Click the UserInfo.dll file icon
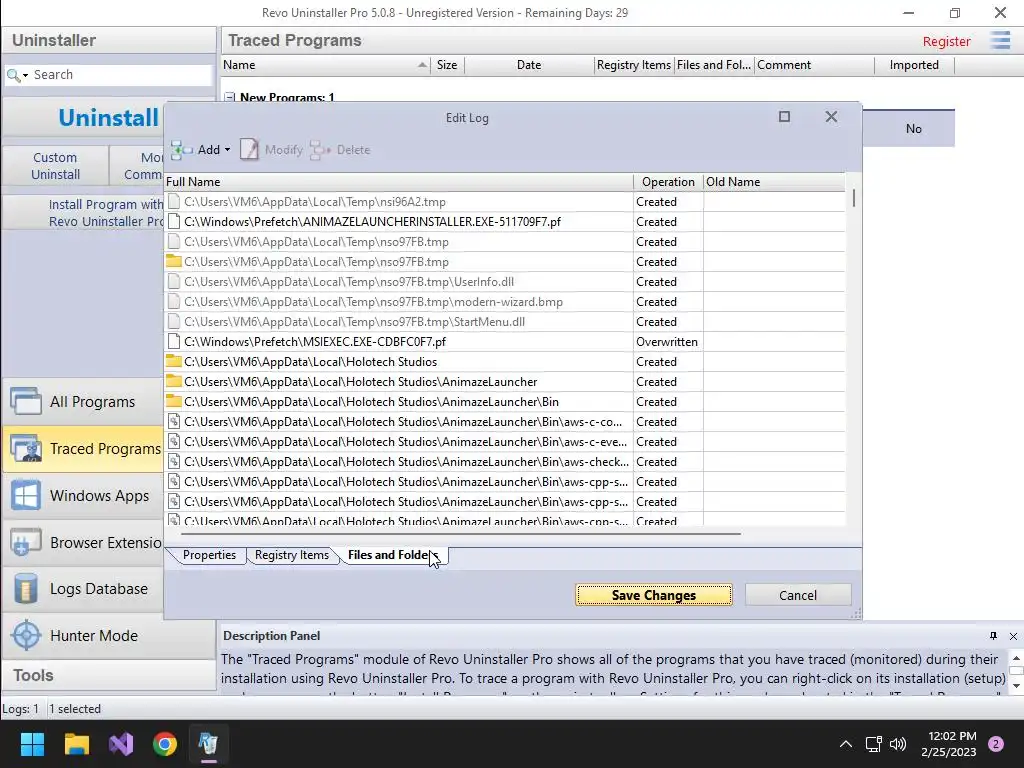 click(174, 281)
